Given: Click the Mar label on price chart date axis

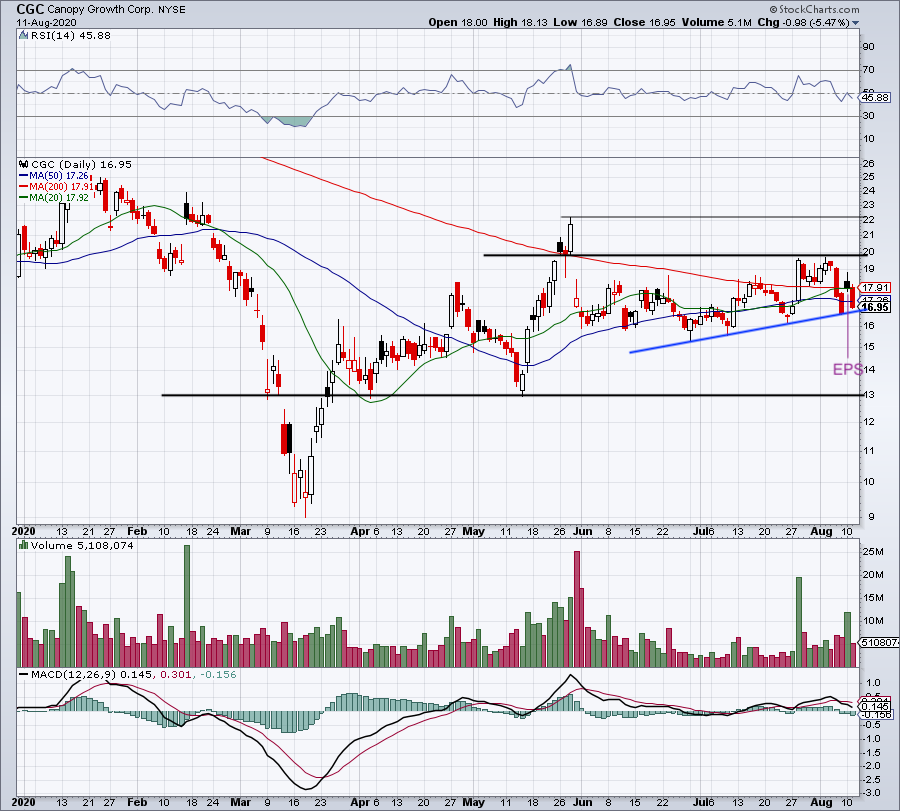Looking at the screenshot, I should 240,531.
